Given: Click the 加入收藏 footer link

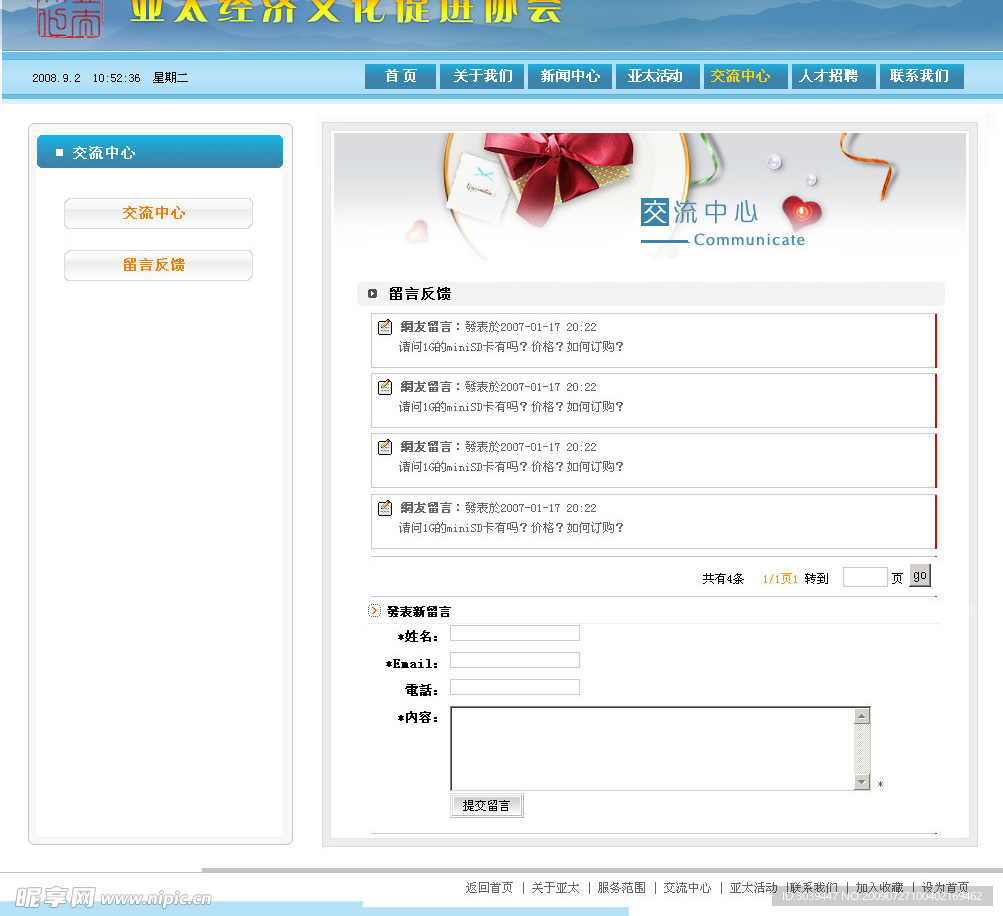Looking at the screenshot, I should tap(880, 888).
